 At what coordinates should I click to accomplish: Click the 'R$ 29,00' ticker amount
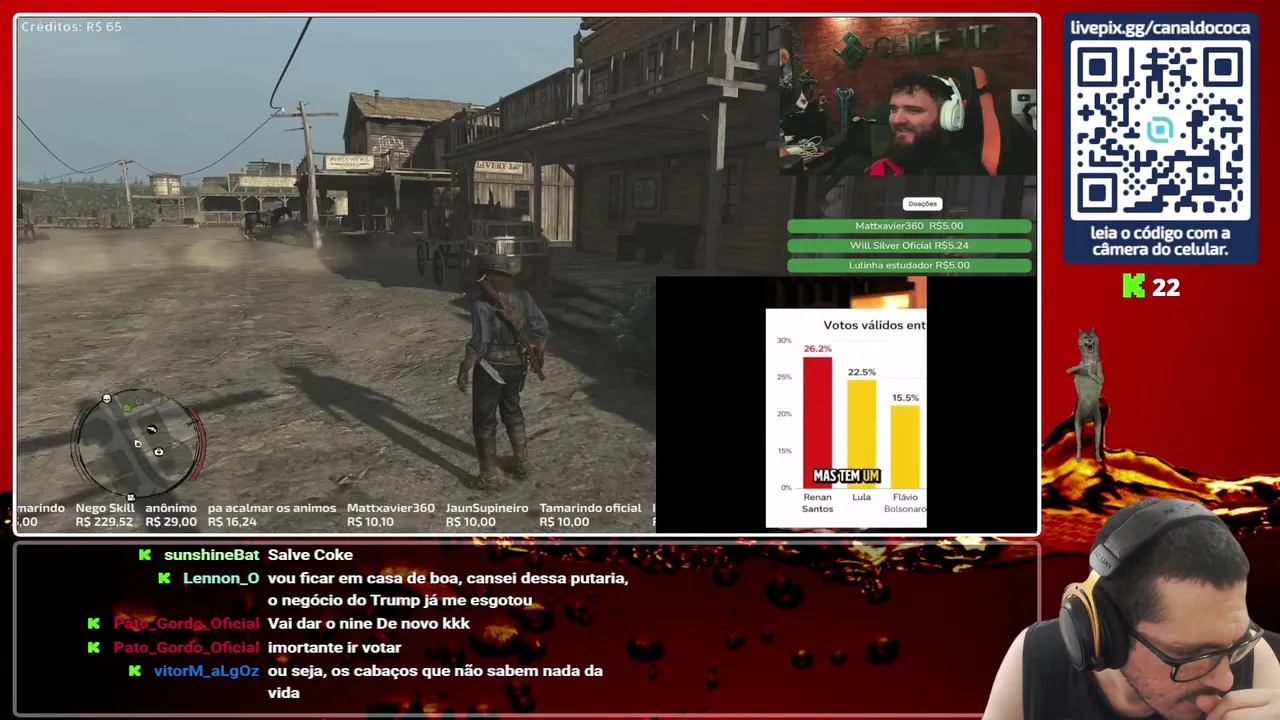tap(171, 522)
